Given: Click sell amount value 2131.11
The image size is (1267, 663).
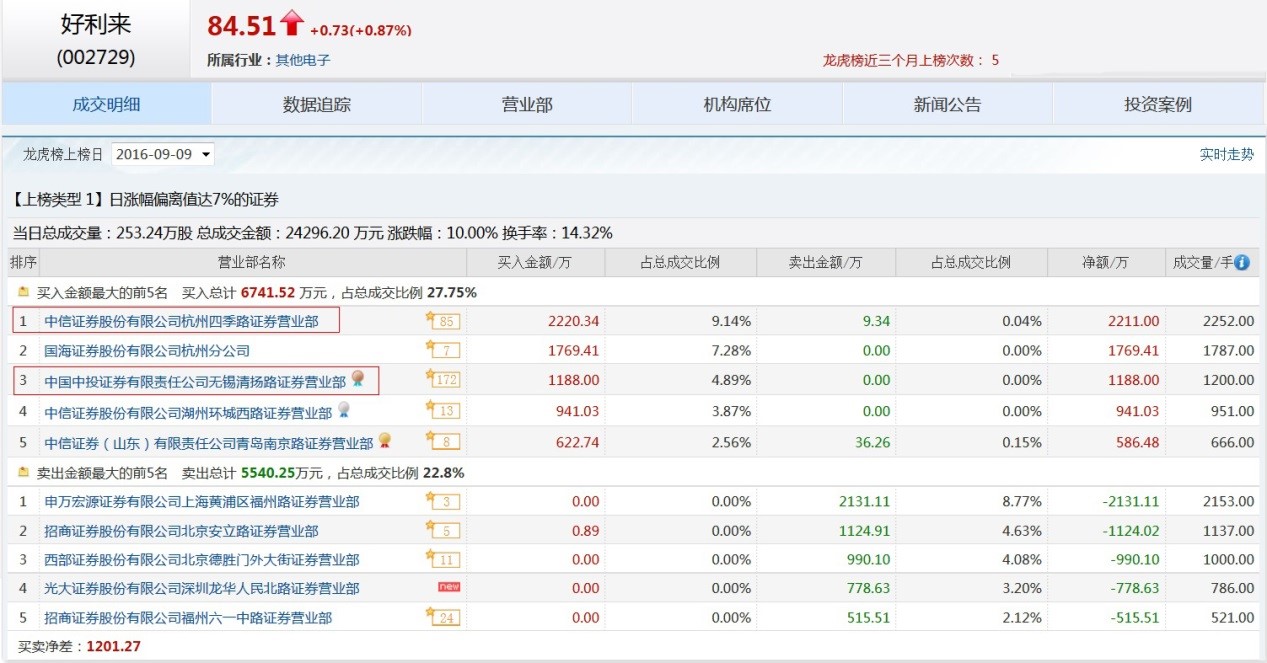Looking at the screenshot, I should (x=864, y=501).
